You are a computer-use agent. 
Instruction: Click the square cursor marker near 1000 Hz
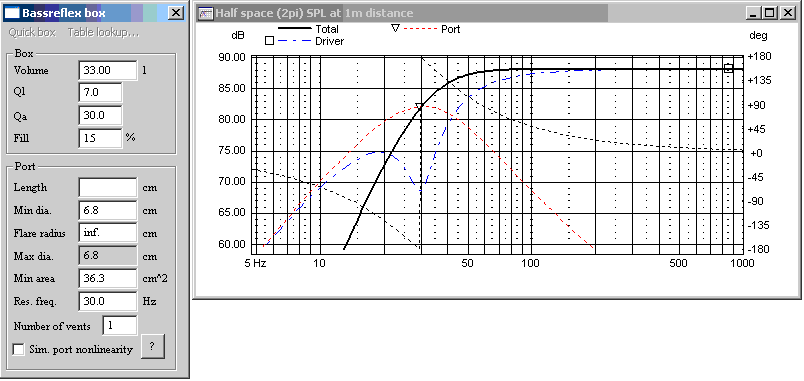[x=728, y=68]
